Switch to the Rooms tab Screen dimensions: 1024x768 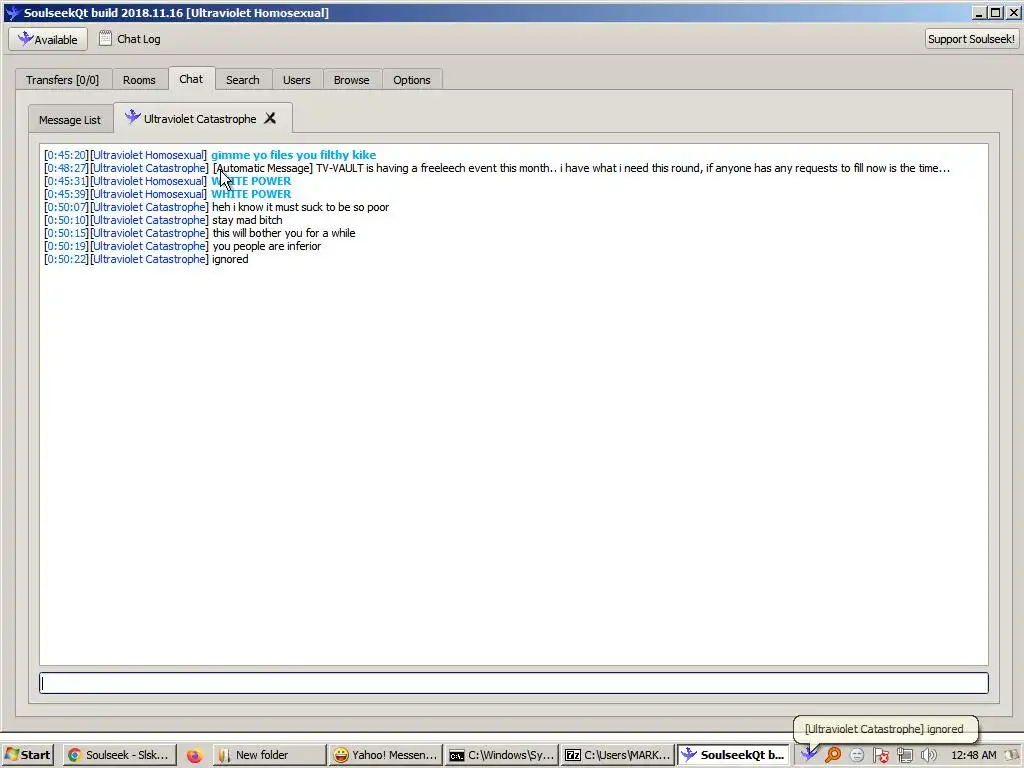point(139,80)
